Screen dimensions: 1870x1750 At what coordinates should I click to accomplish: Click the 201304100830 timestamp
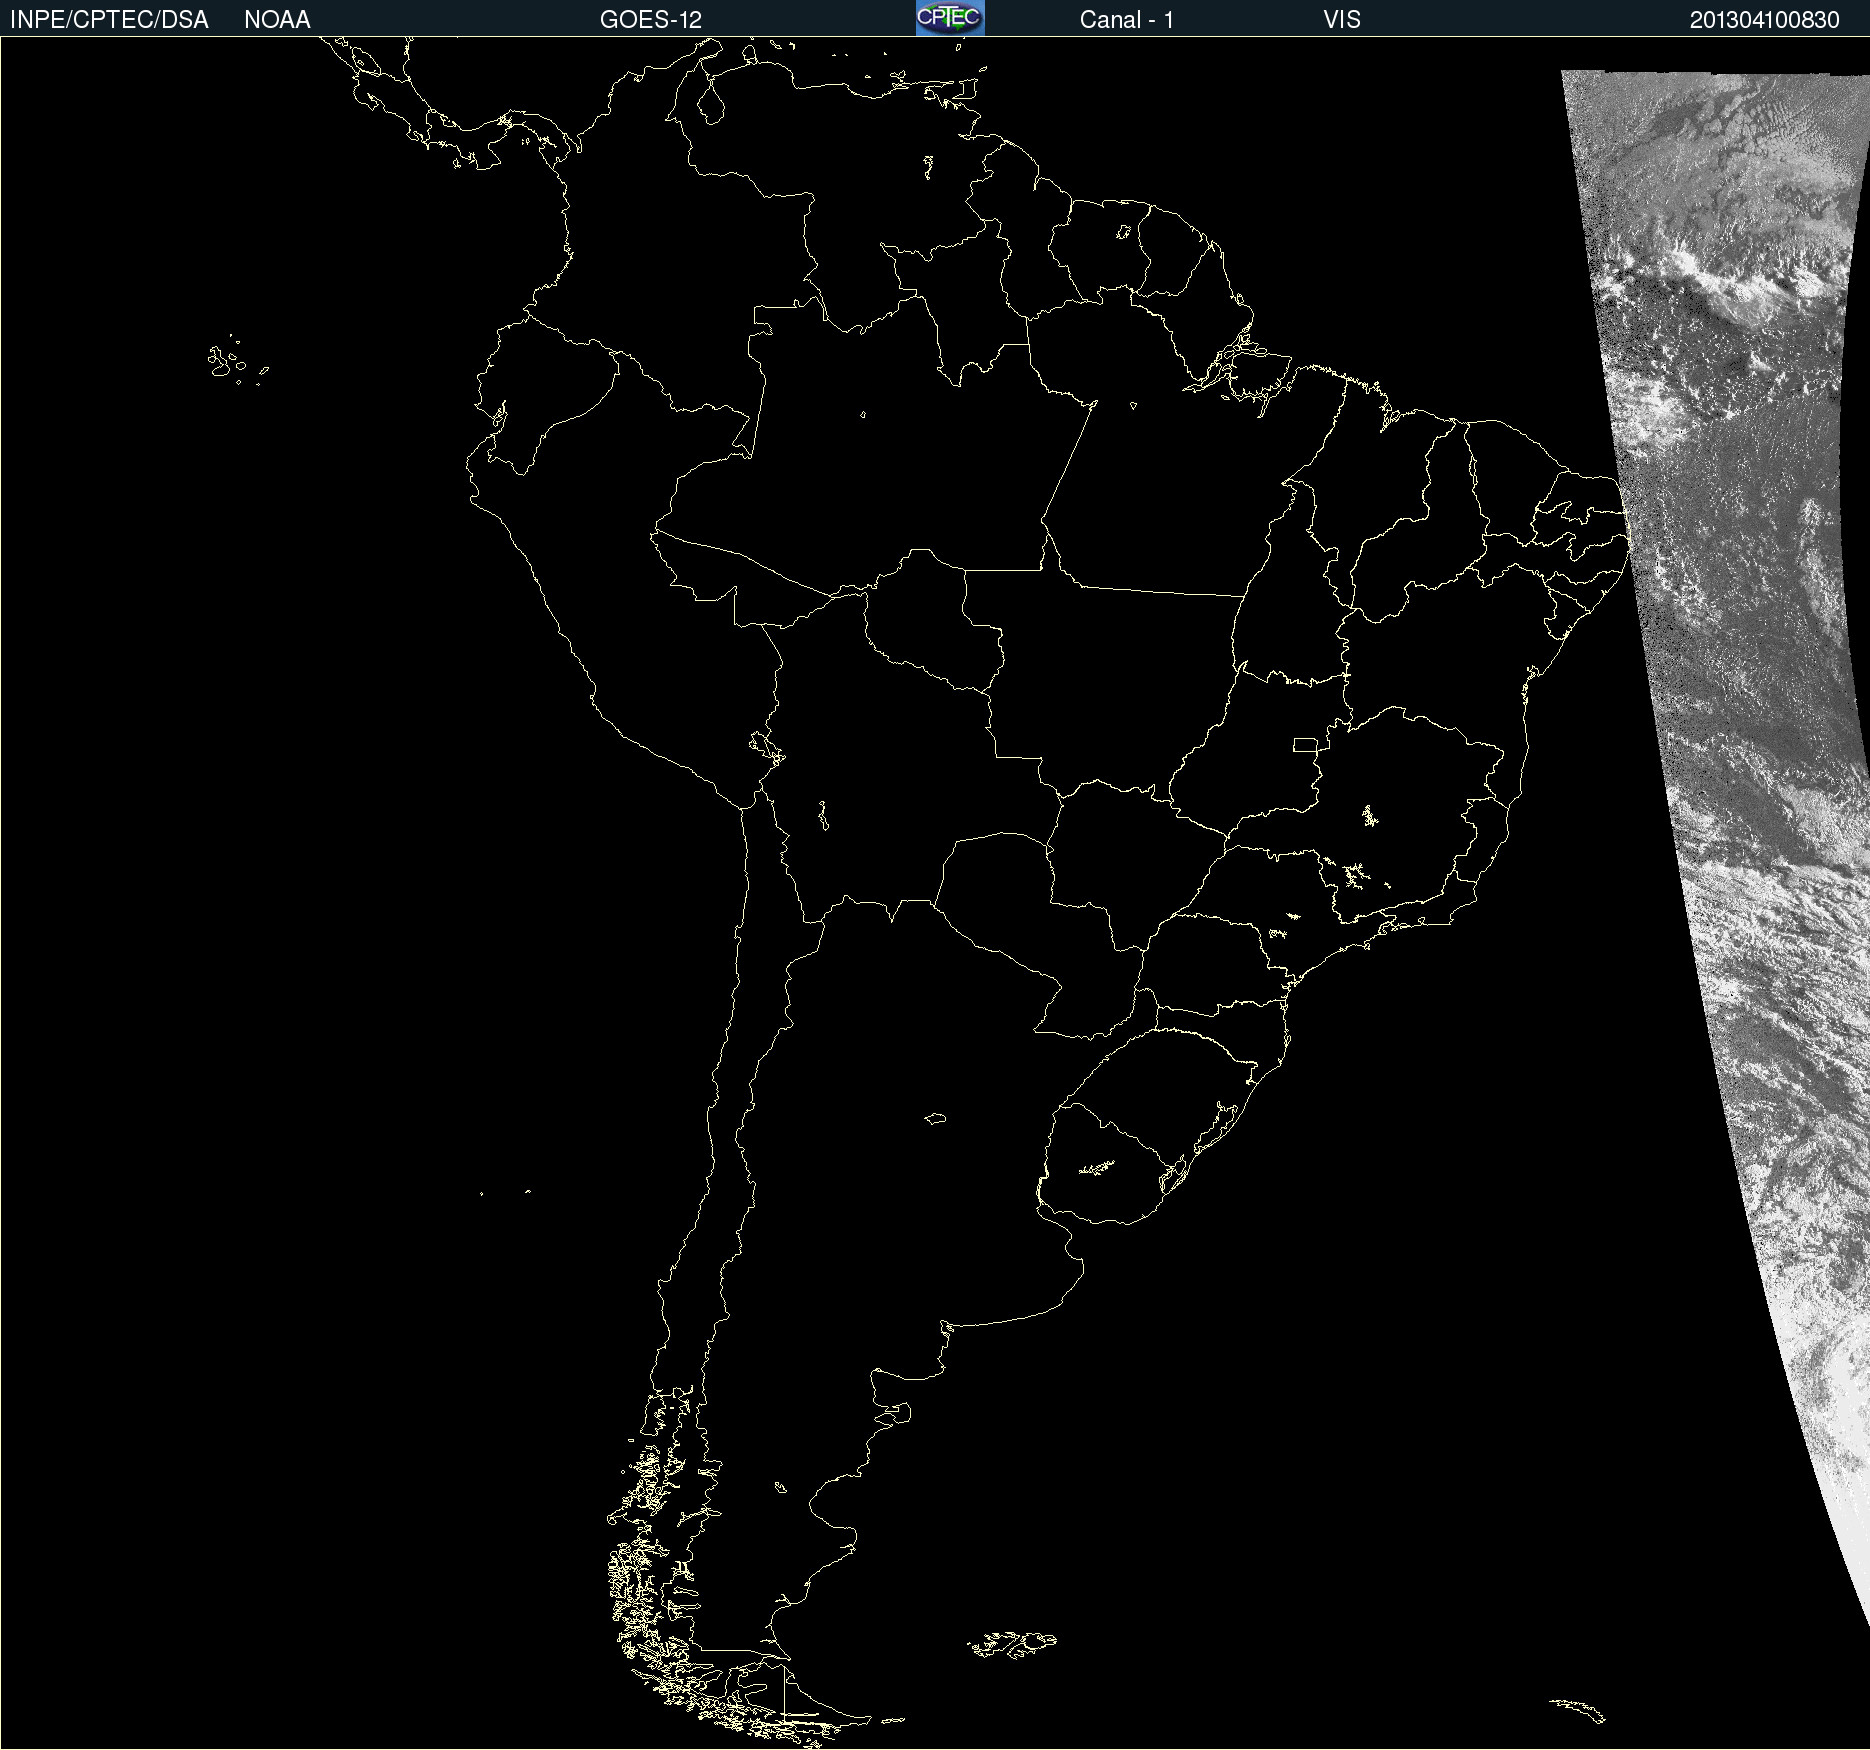point(1765,20)
